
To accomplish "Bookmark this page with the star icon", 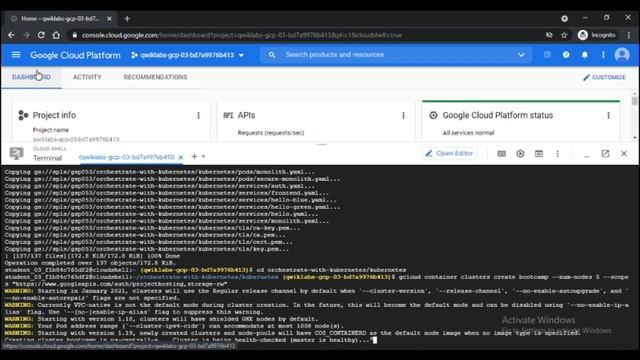I will (x=564, y=36).
